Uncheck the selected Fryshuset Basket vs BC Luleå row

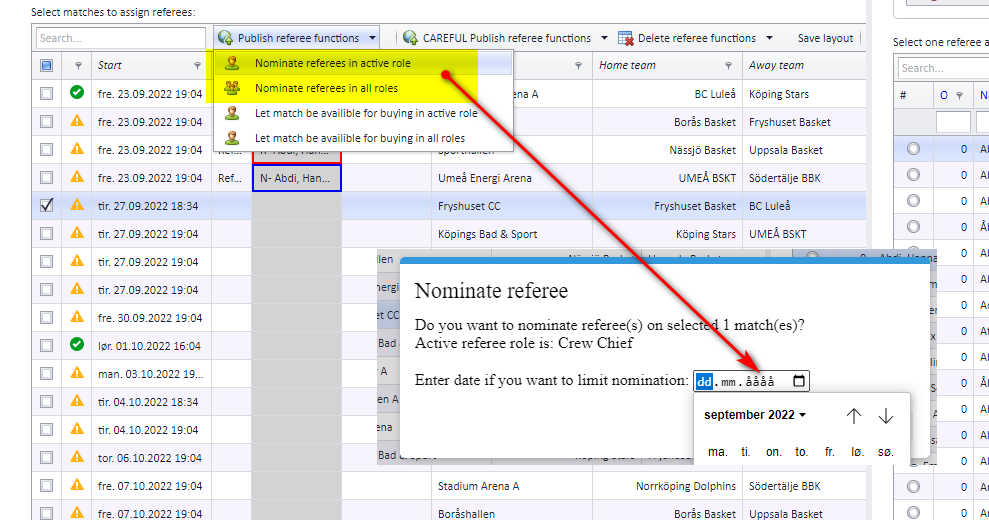(47, 205)
